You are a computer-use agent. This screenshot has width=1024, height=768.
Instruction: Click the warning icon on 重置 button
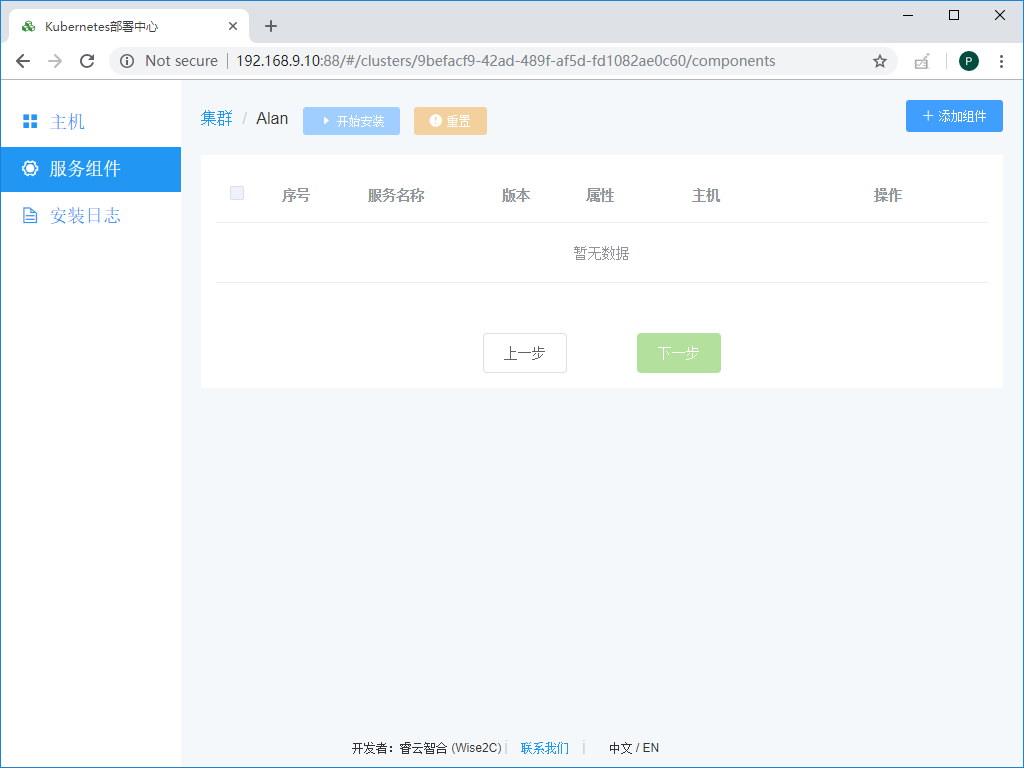pos(434,121)
